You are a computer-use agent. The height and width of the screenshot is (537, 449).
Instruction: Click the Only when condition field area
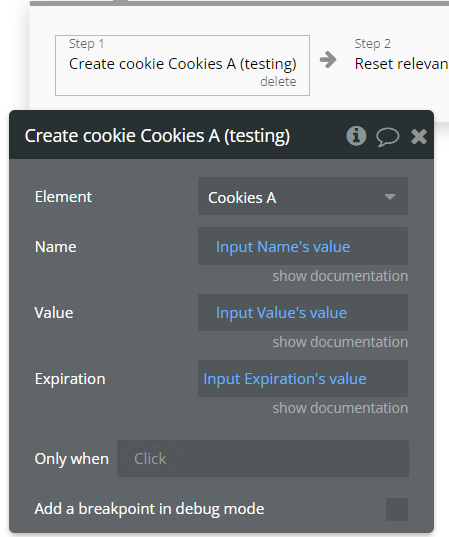(x=263, y=459)
